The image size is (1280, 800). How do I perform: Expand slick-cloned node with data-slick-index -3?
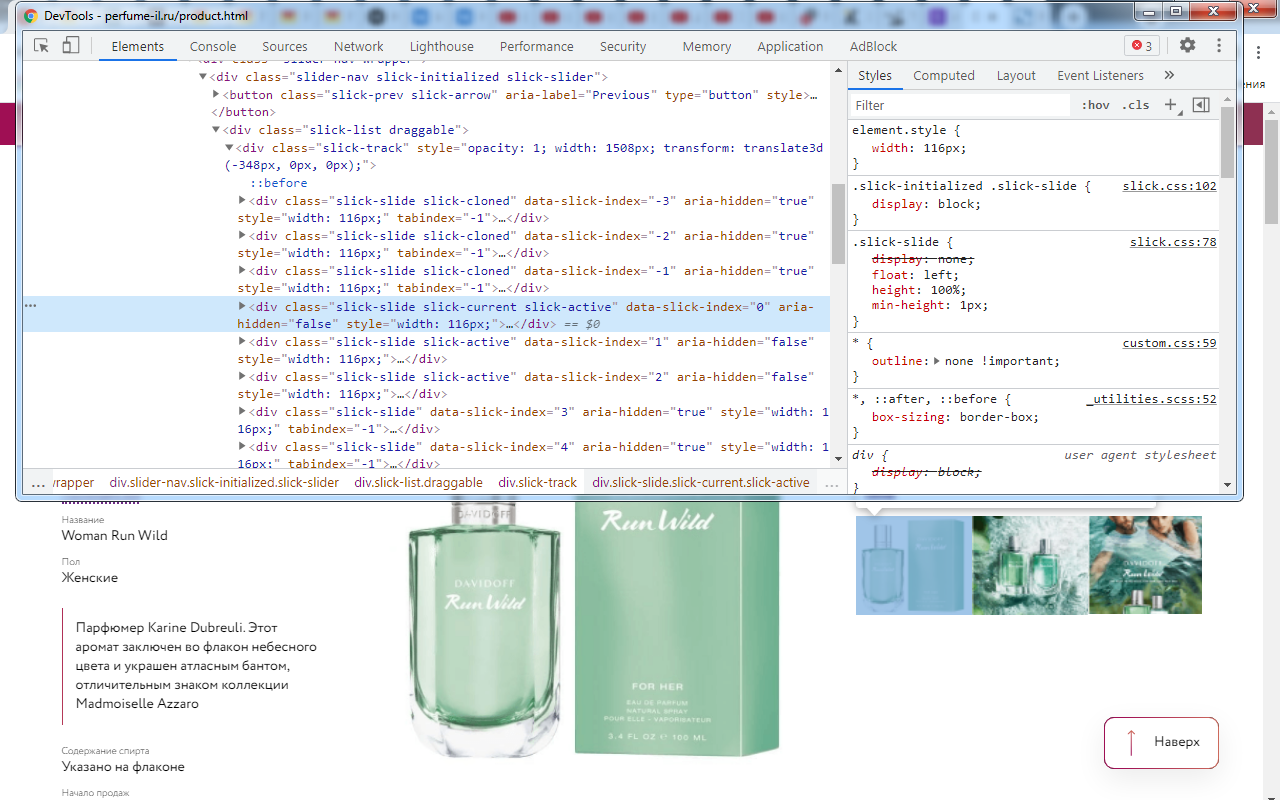click(x=242, y=201)
